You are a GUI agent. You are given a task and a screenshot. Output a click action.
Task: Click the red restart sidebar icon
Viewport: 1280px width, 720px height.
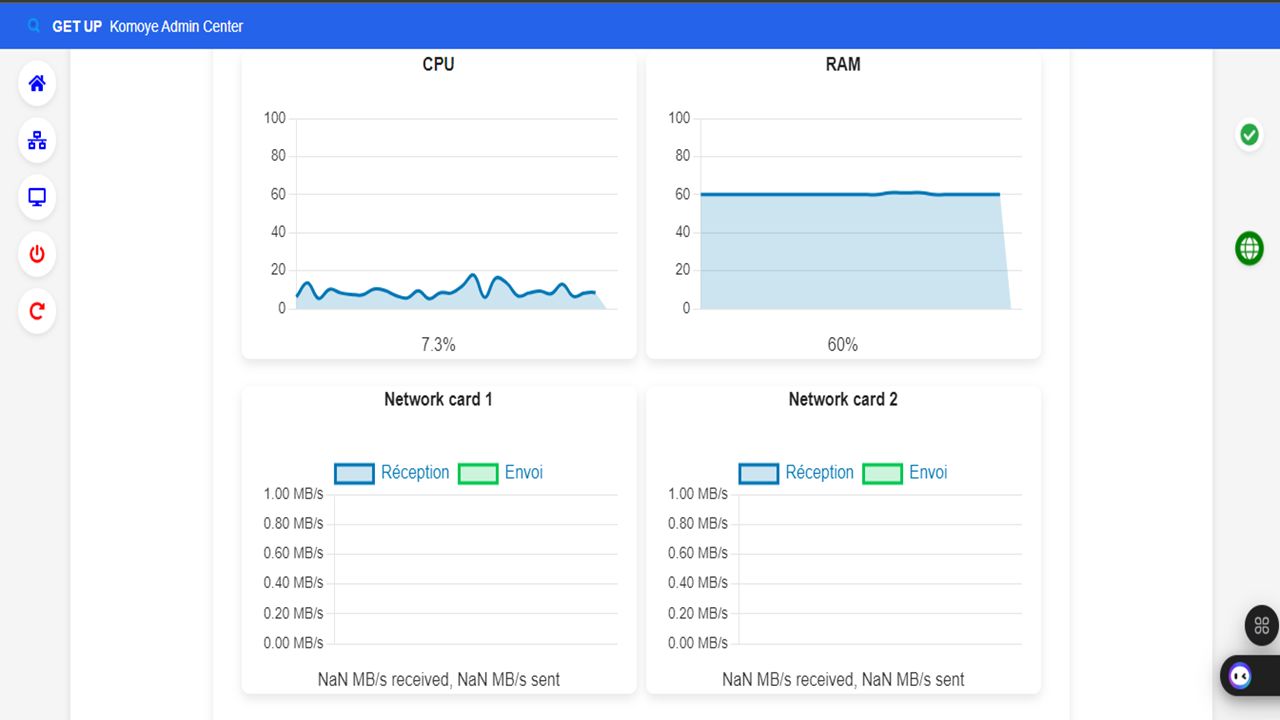pyautogui.click(x=37, y=311)
